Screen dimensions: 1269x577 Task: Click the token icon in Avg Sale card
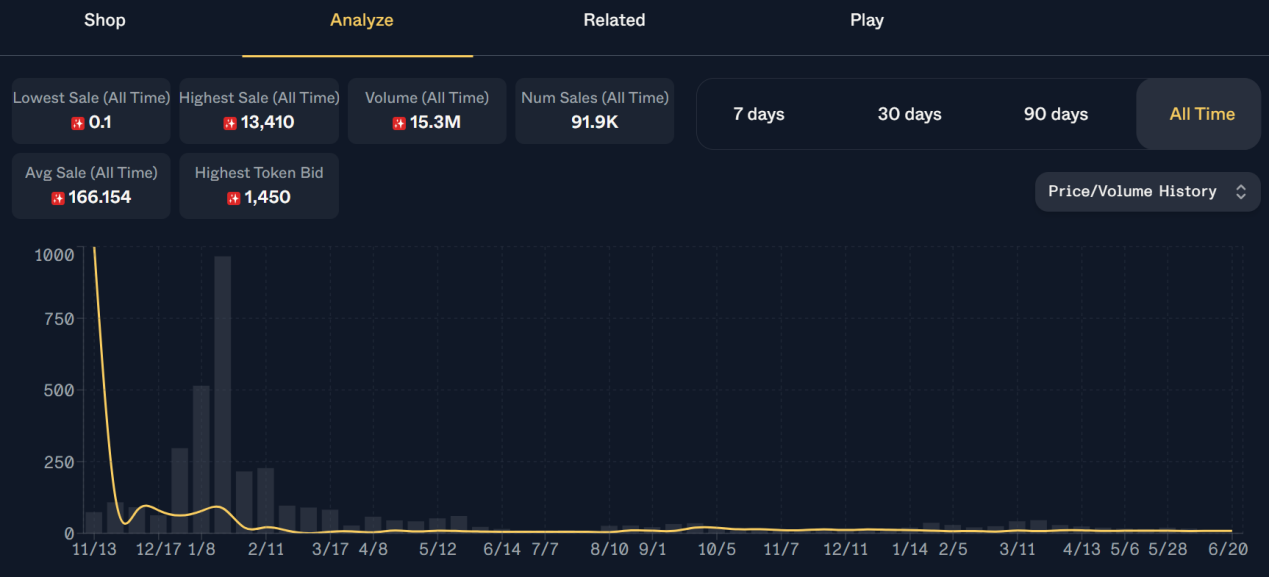pyautogui.click(x=58, y=198)
